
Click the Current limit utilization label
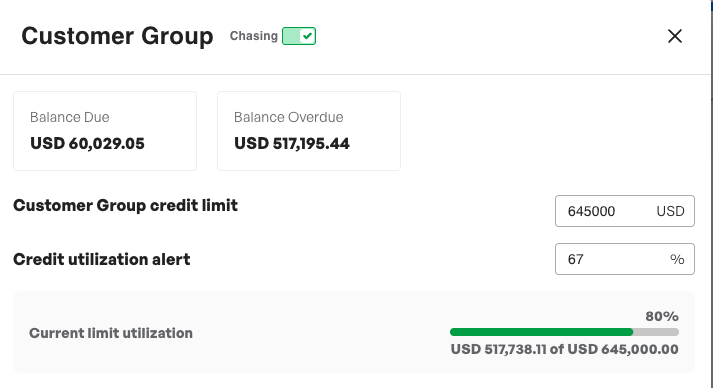coord(111,333)
